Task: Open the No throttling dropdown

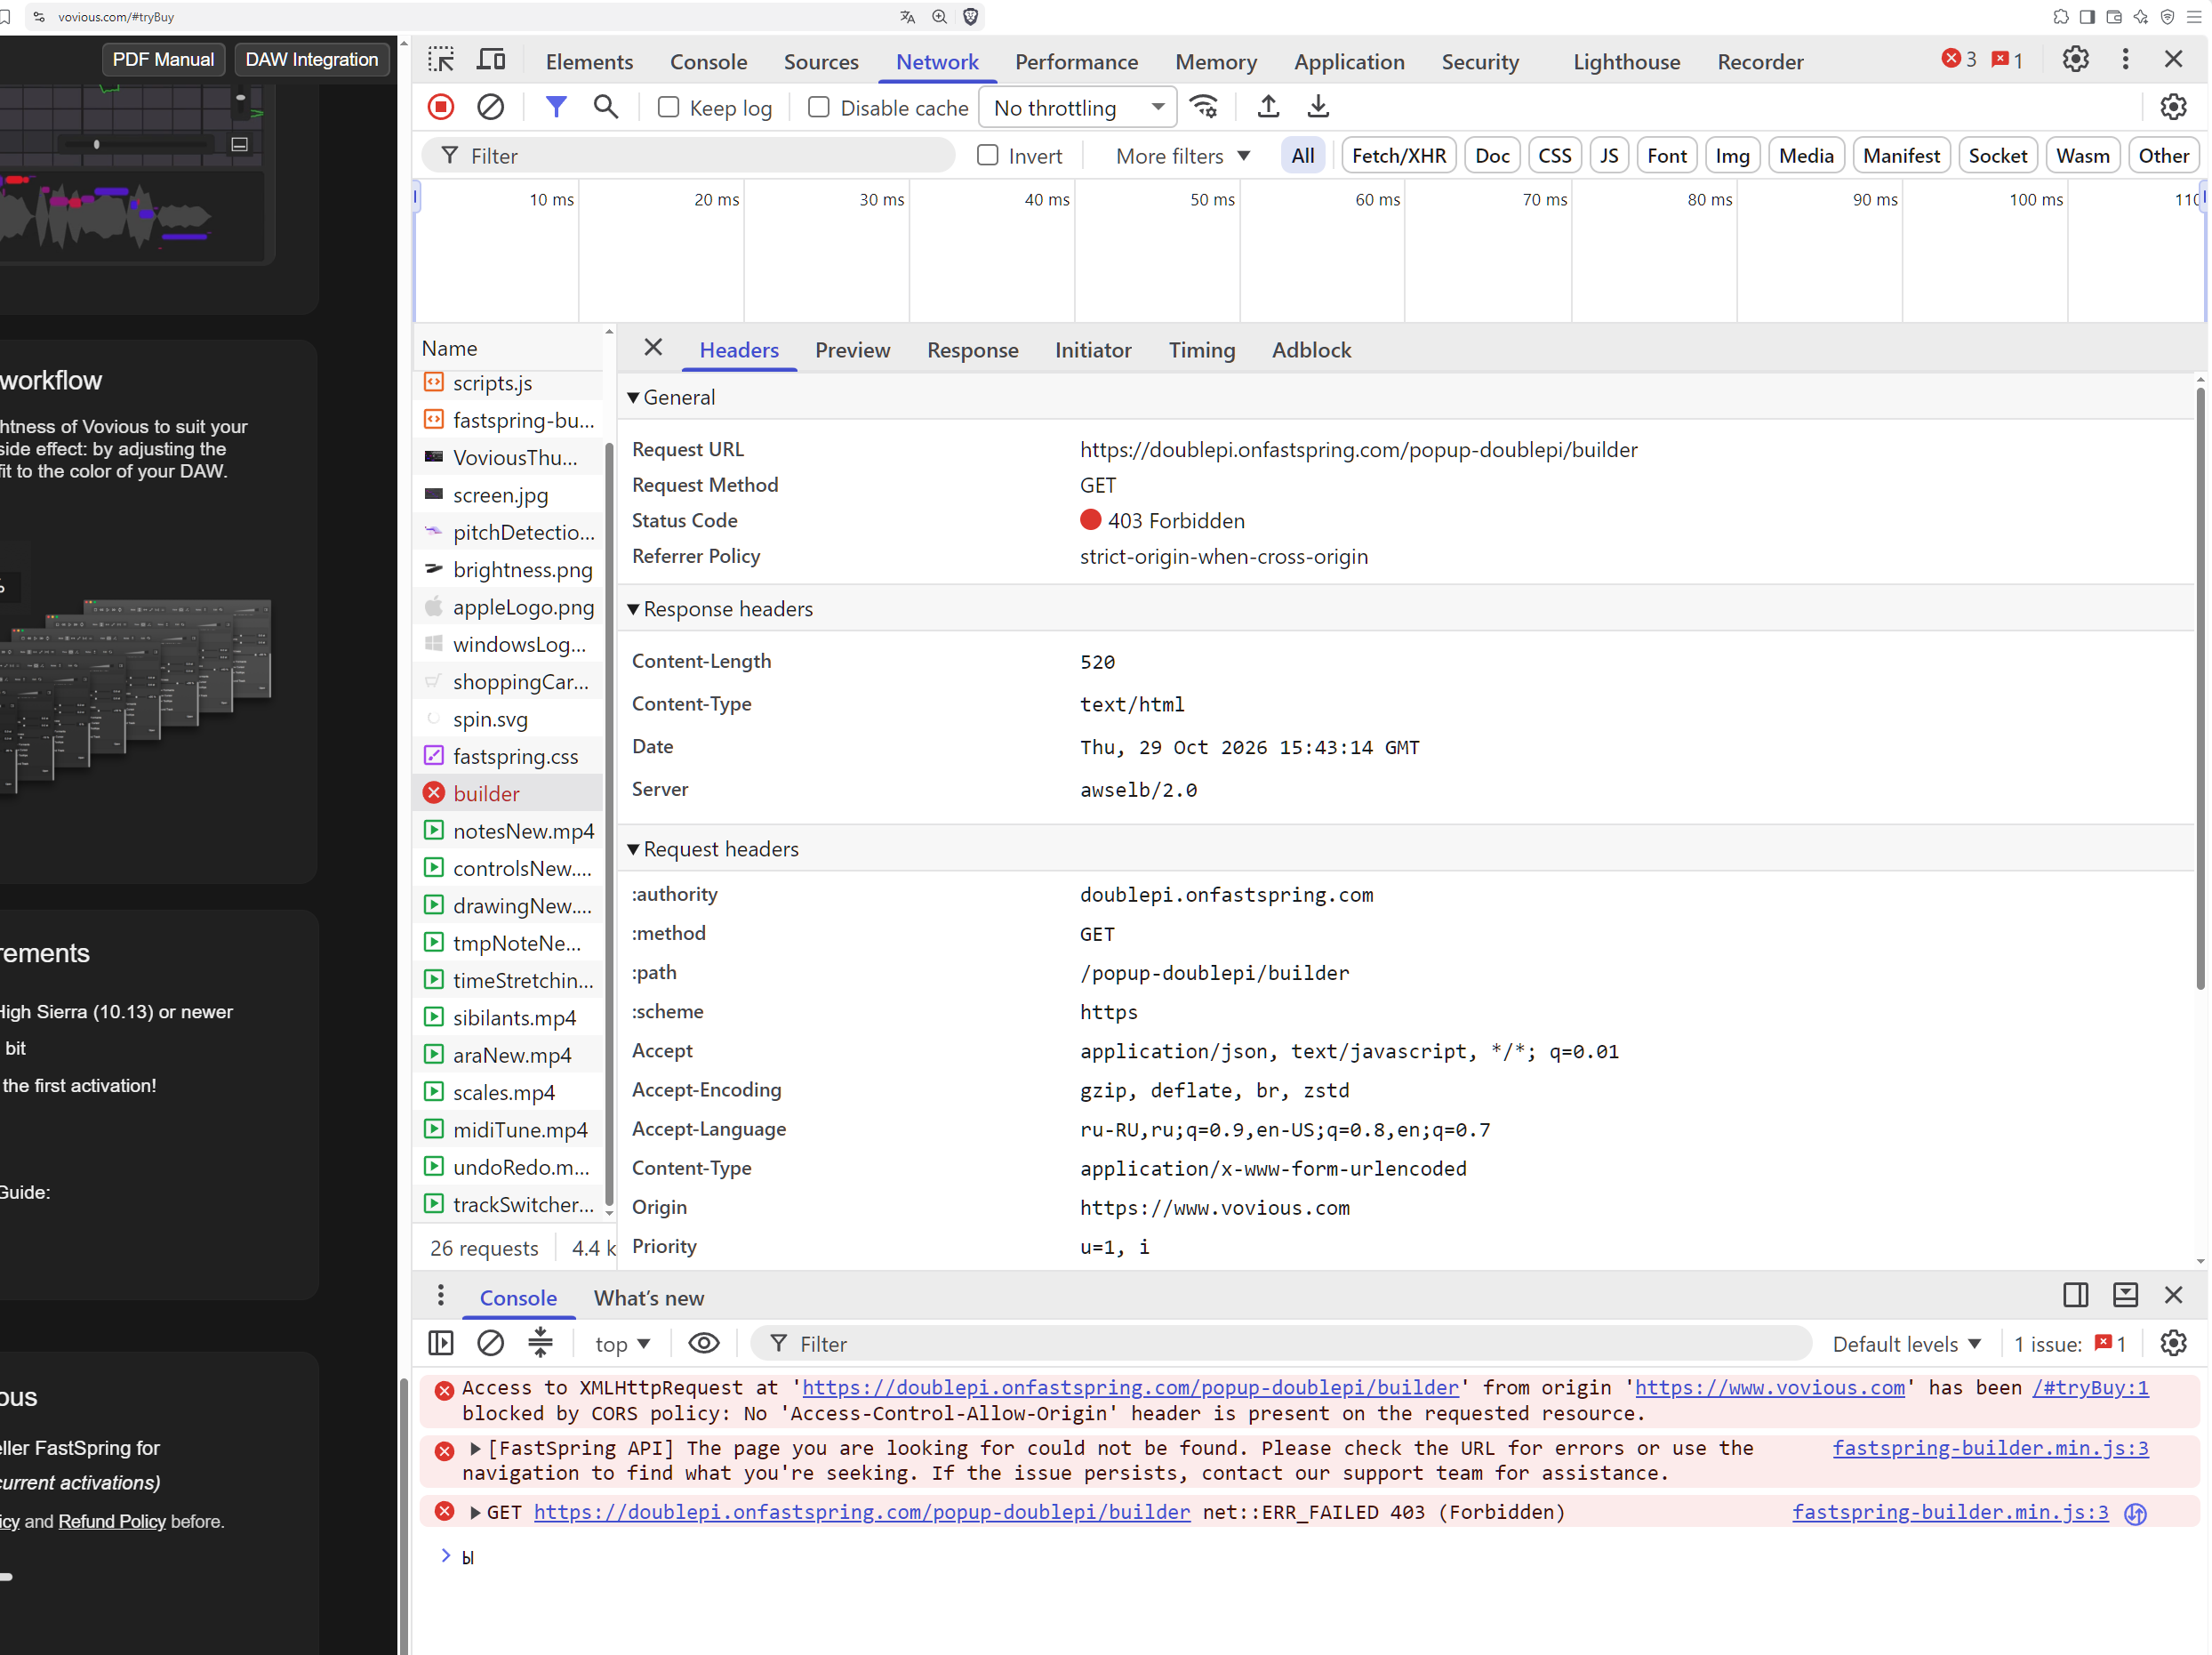Action: pyautogui.click(x=1077, y=107)
